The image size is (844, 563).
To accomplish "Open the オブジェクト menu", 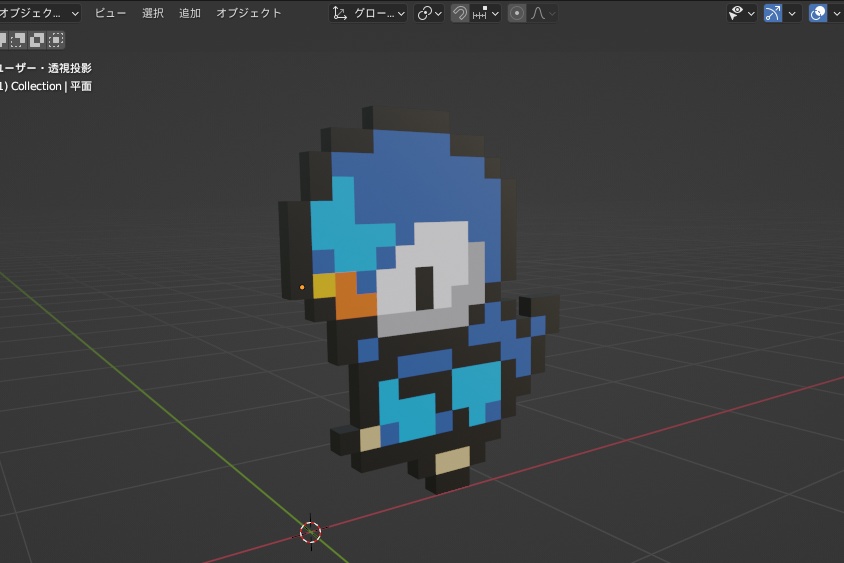I will click(249, 13).
